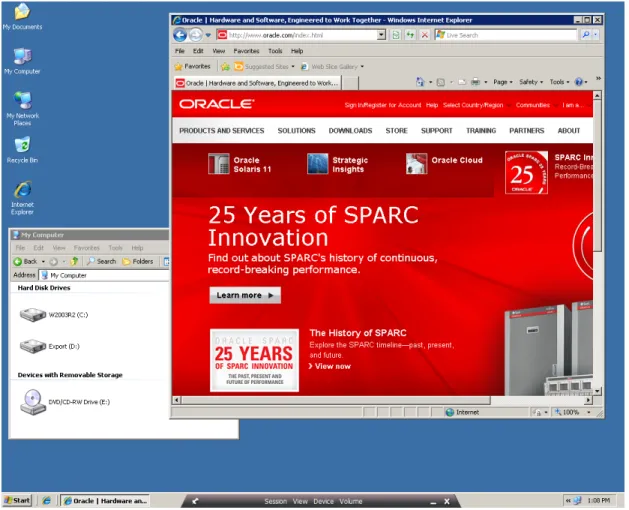Click the Internet Explorer quick launch icon
Image resolution: width=629 pixels, height=510 pixels.
point(47,501)
